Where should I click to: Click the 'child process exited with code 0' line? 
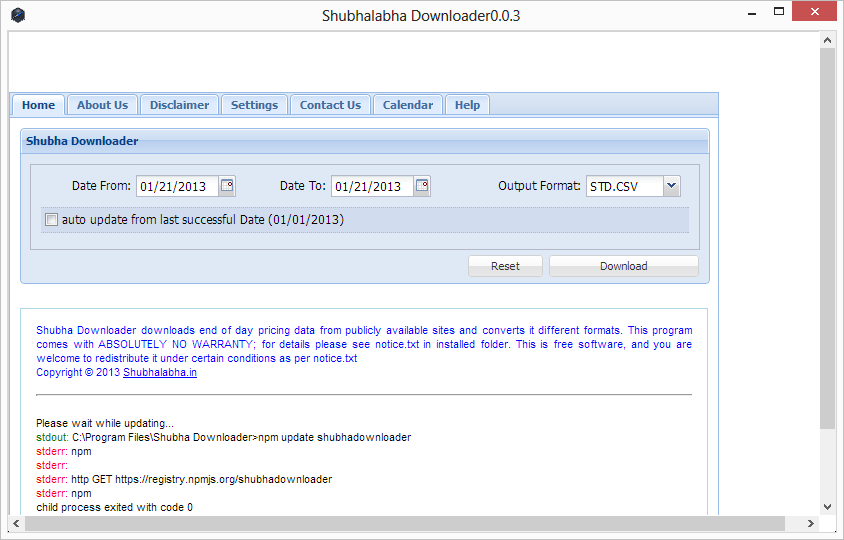tap(114, 507)
